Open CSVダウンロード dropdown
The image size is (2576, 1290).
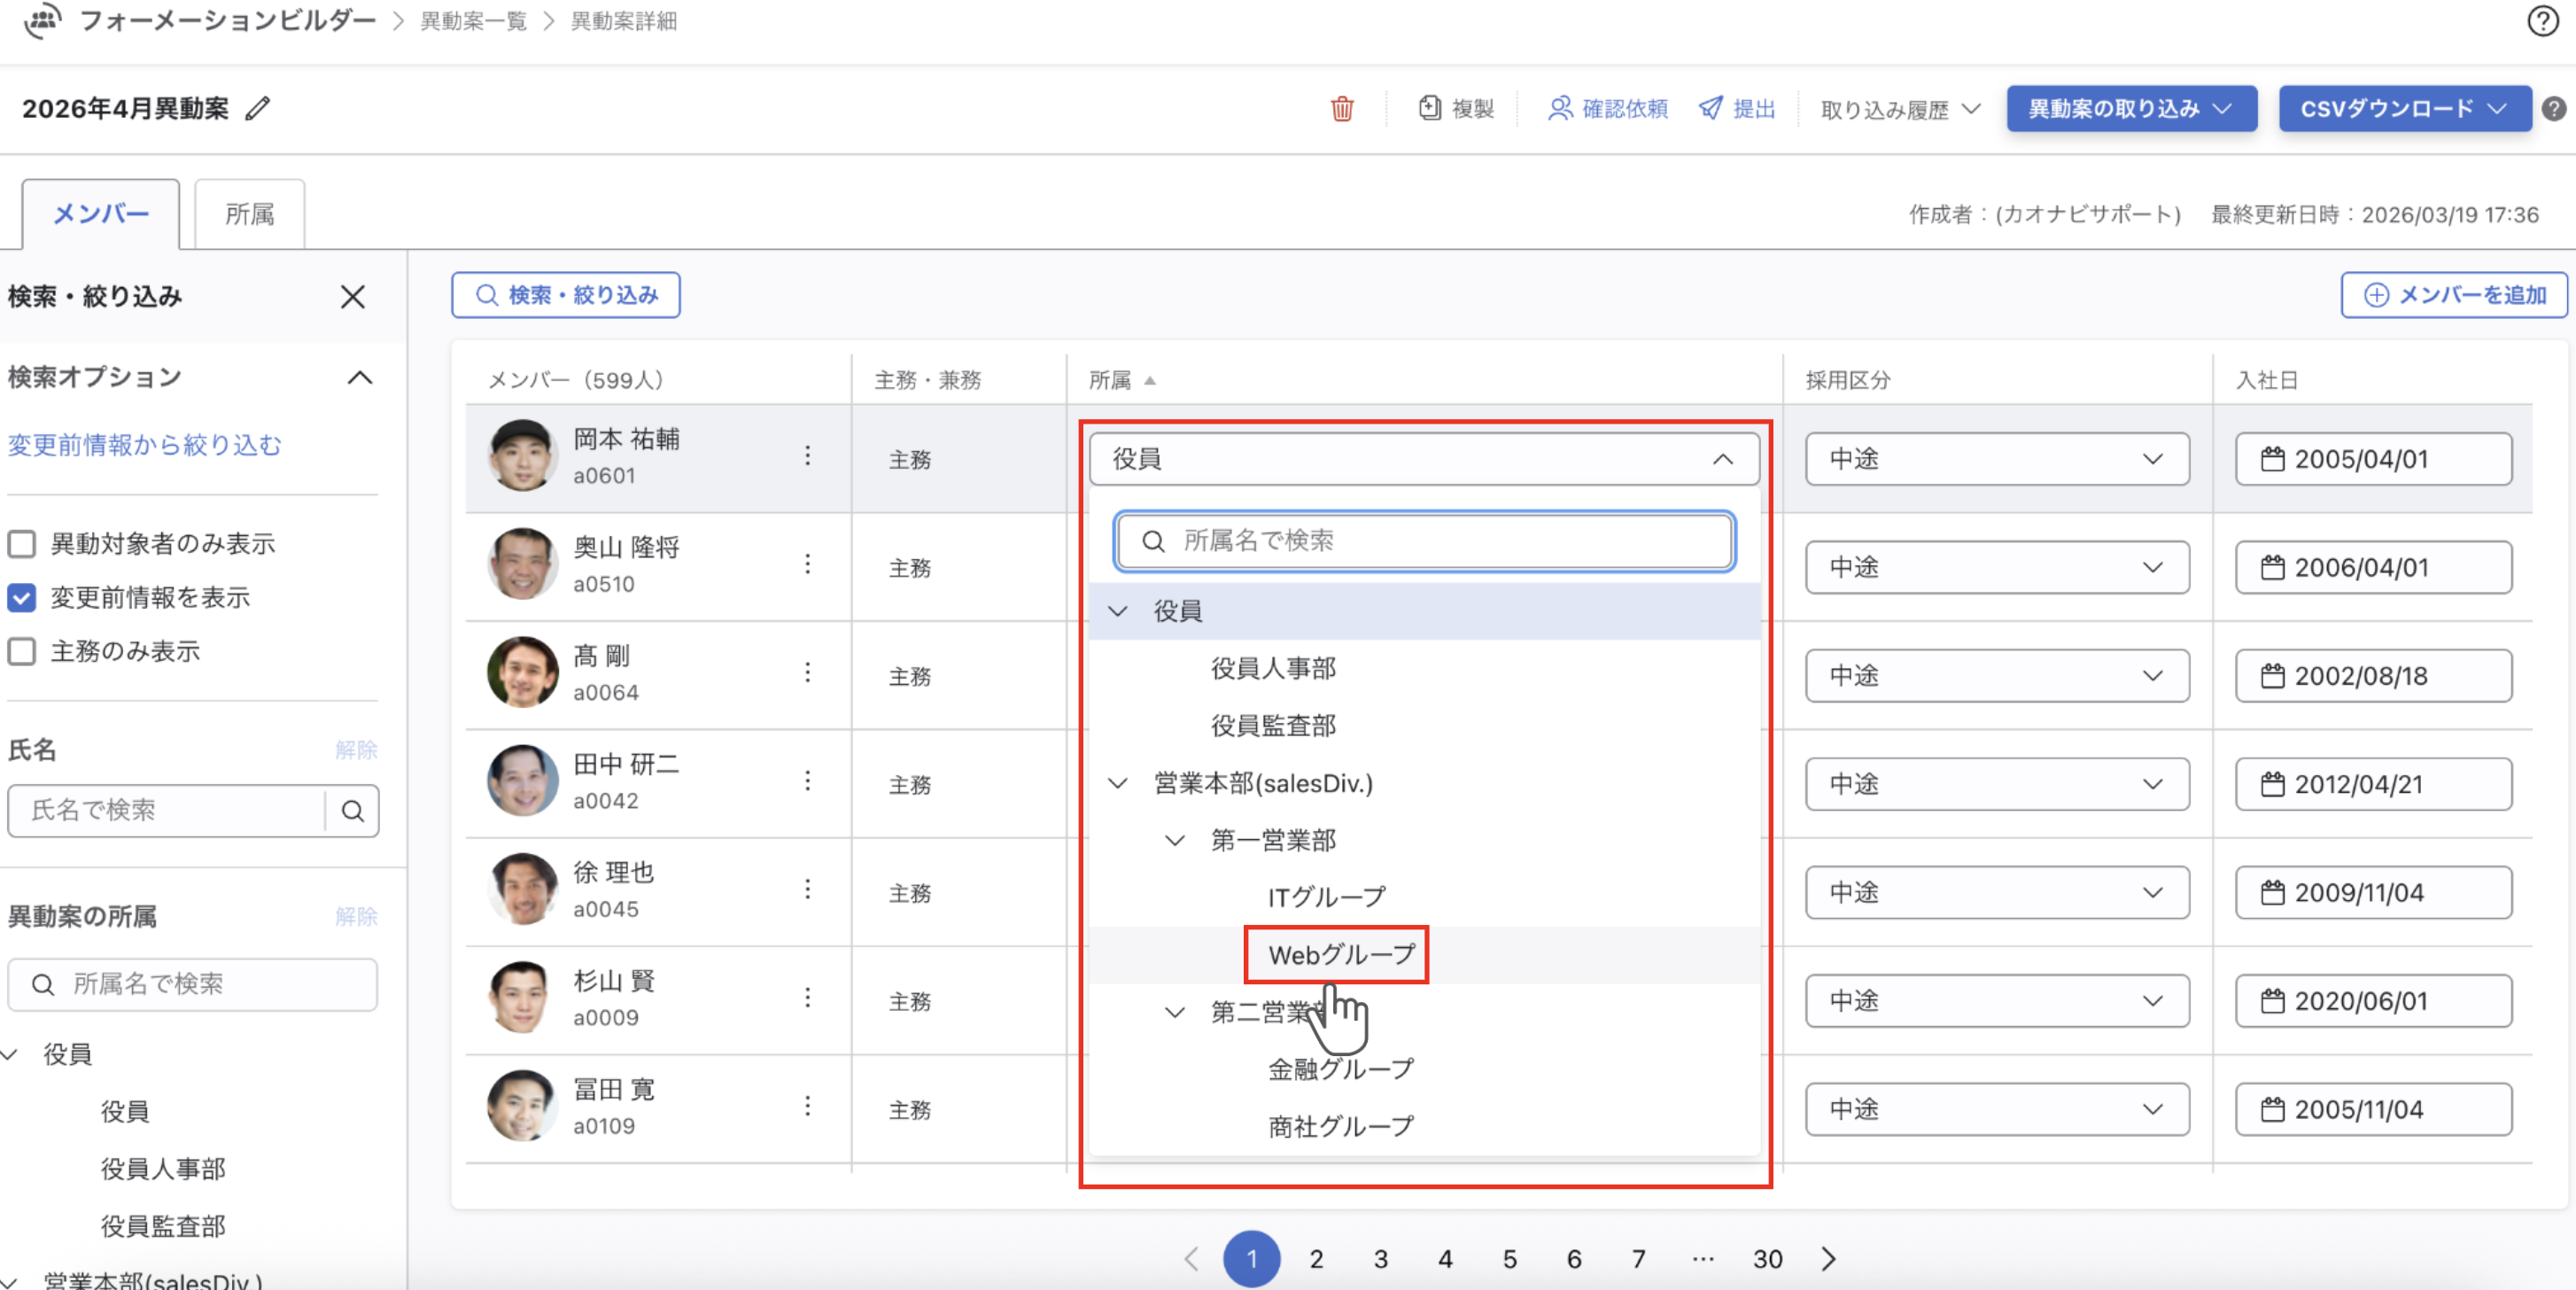2403,108
